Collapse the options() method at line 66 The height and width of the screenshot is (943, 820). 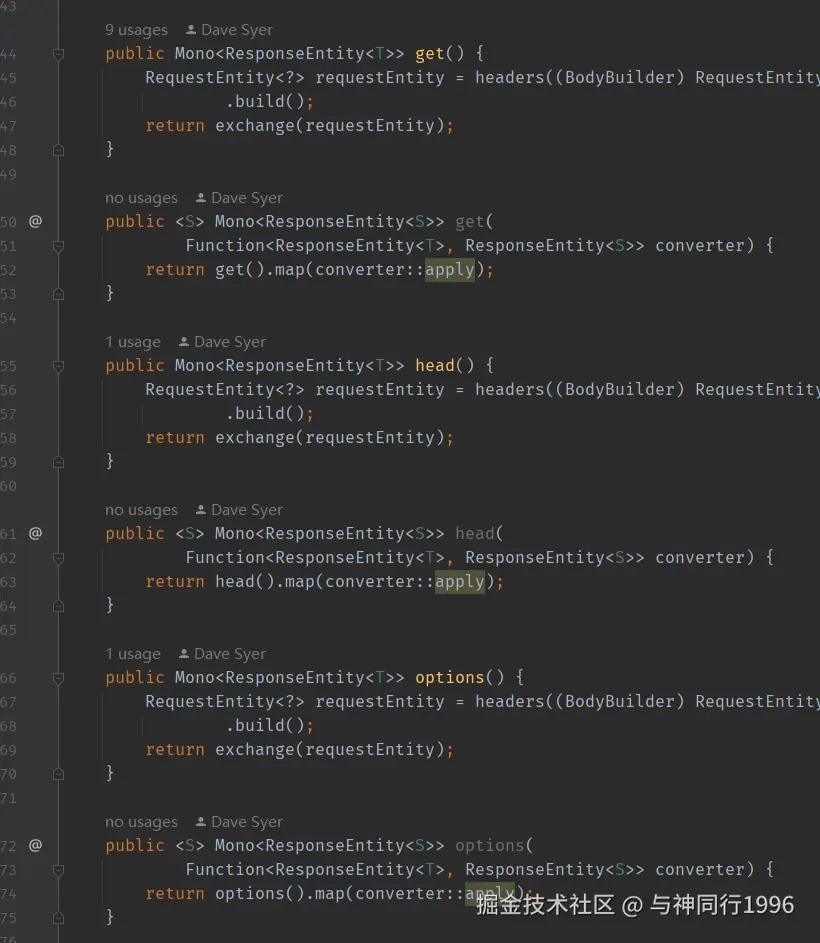click(58, 678)
